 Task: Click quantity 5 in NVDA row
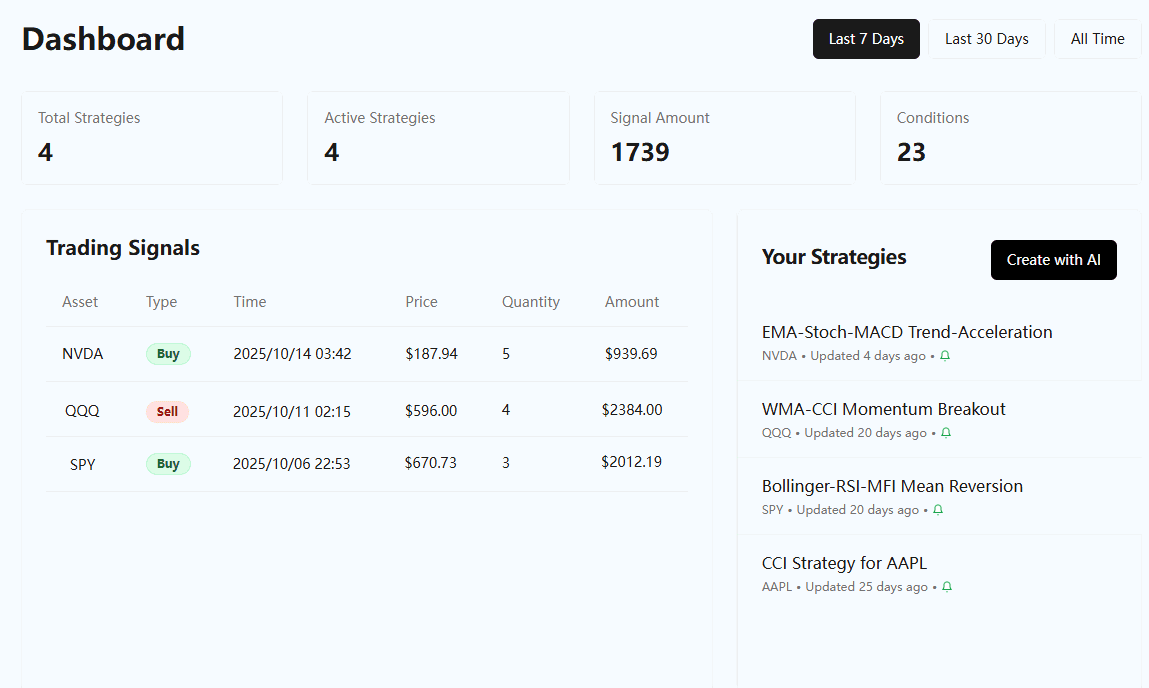coord(506,354)
